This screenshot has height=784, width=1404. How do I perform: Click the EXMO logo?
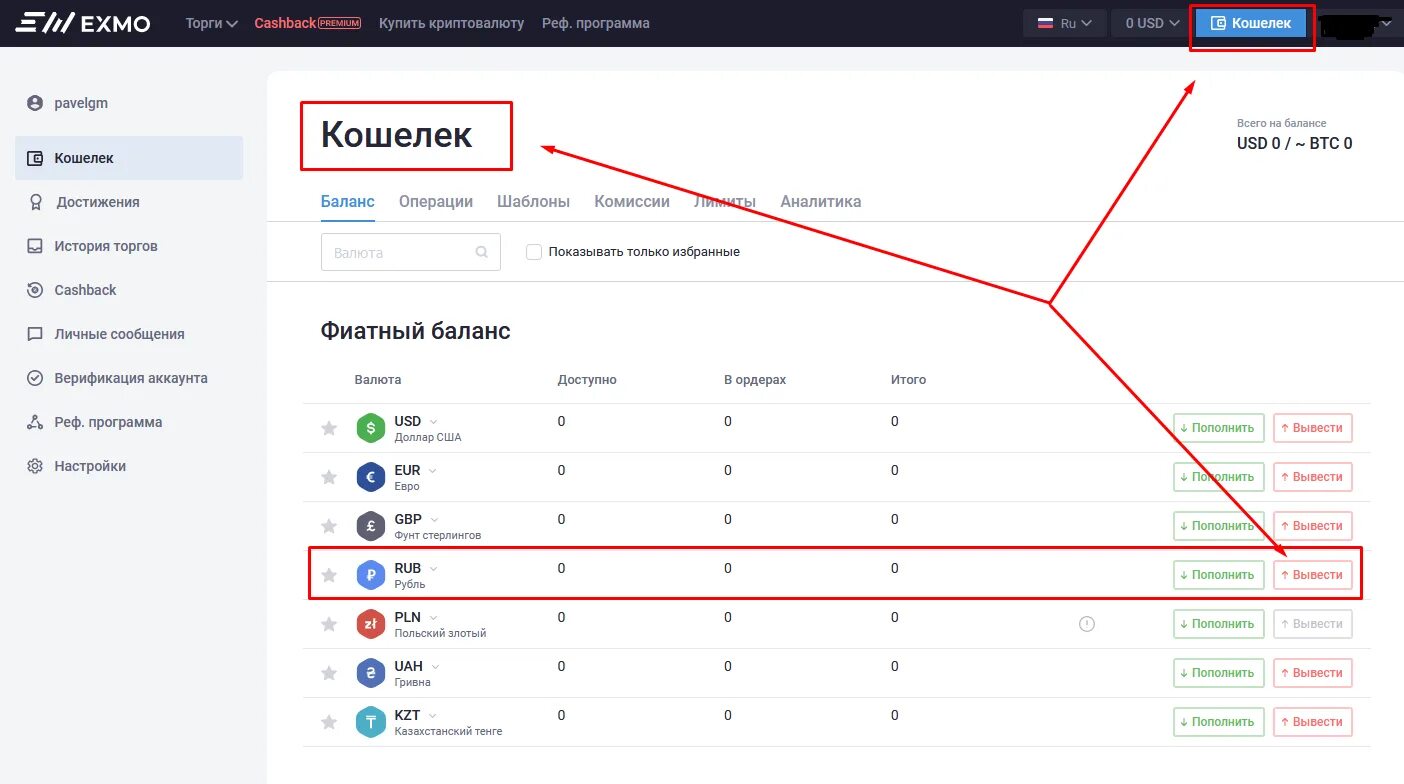point(81,23)
